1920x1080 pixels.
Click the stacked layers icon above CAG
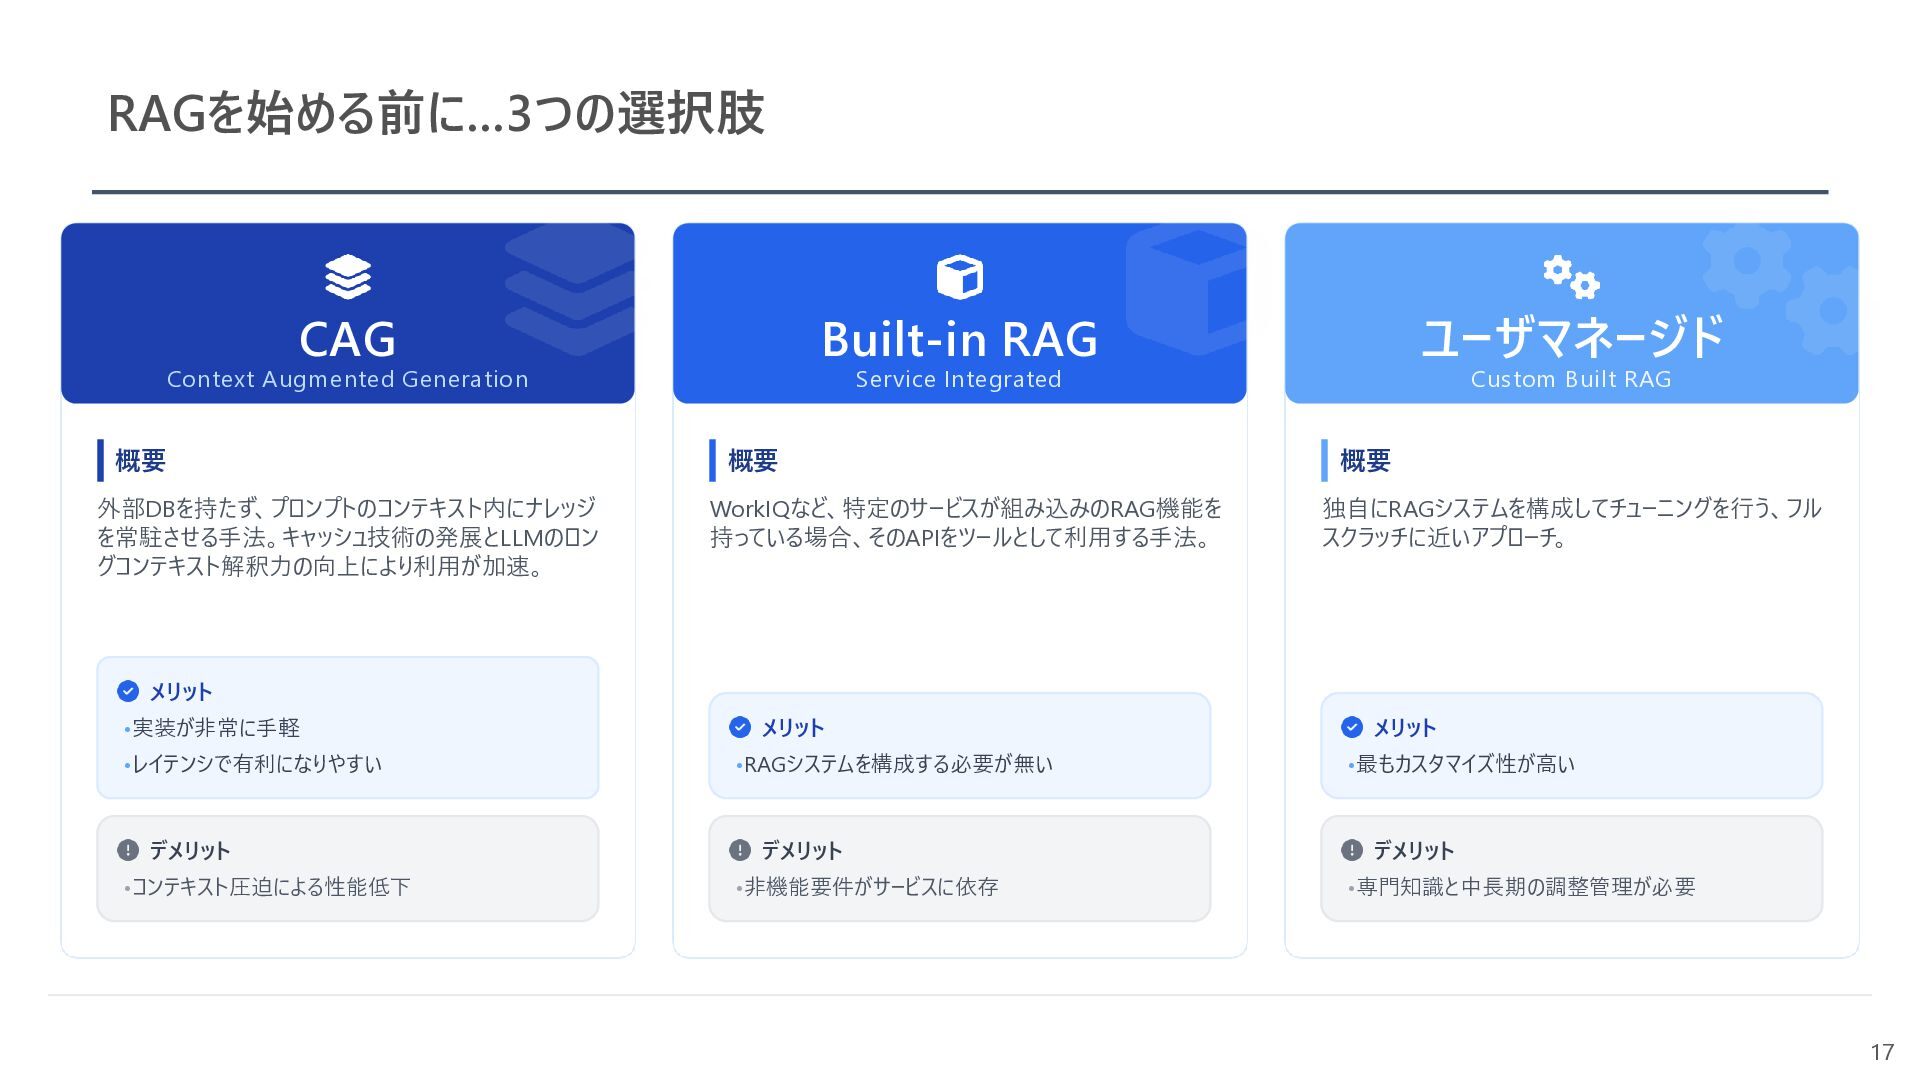[347, 277]
